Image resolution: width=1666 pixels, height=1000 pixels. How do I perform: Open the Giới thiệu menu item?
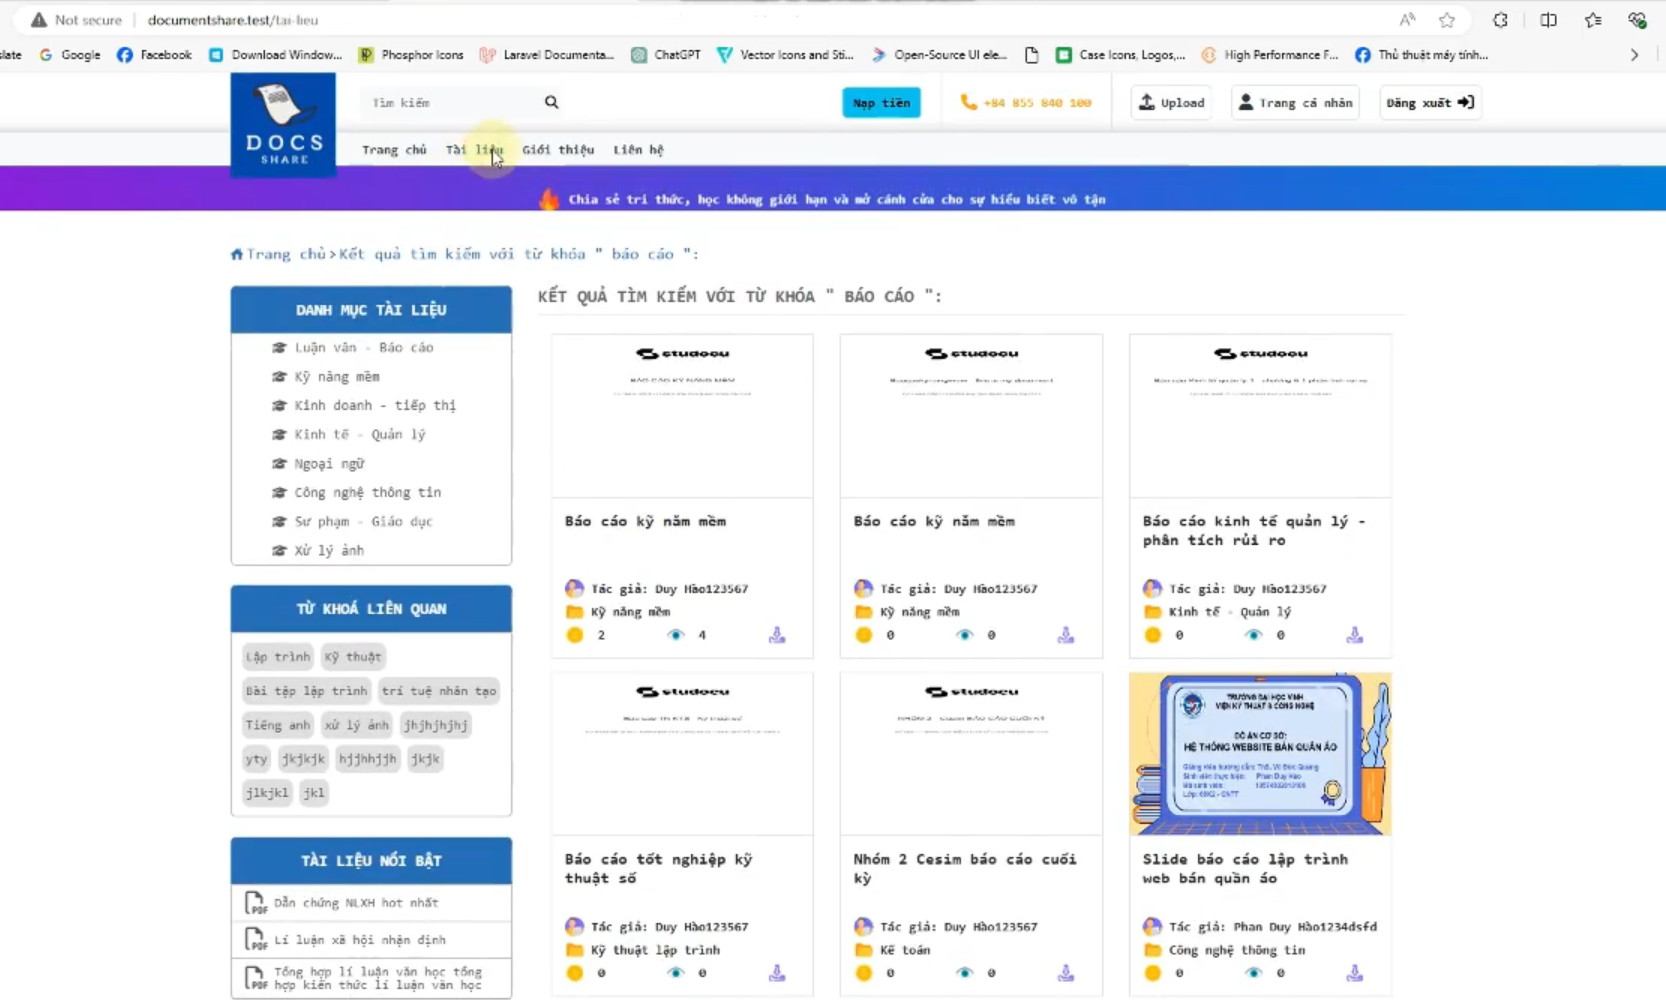tap(558, 150)
